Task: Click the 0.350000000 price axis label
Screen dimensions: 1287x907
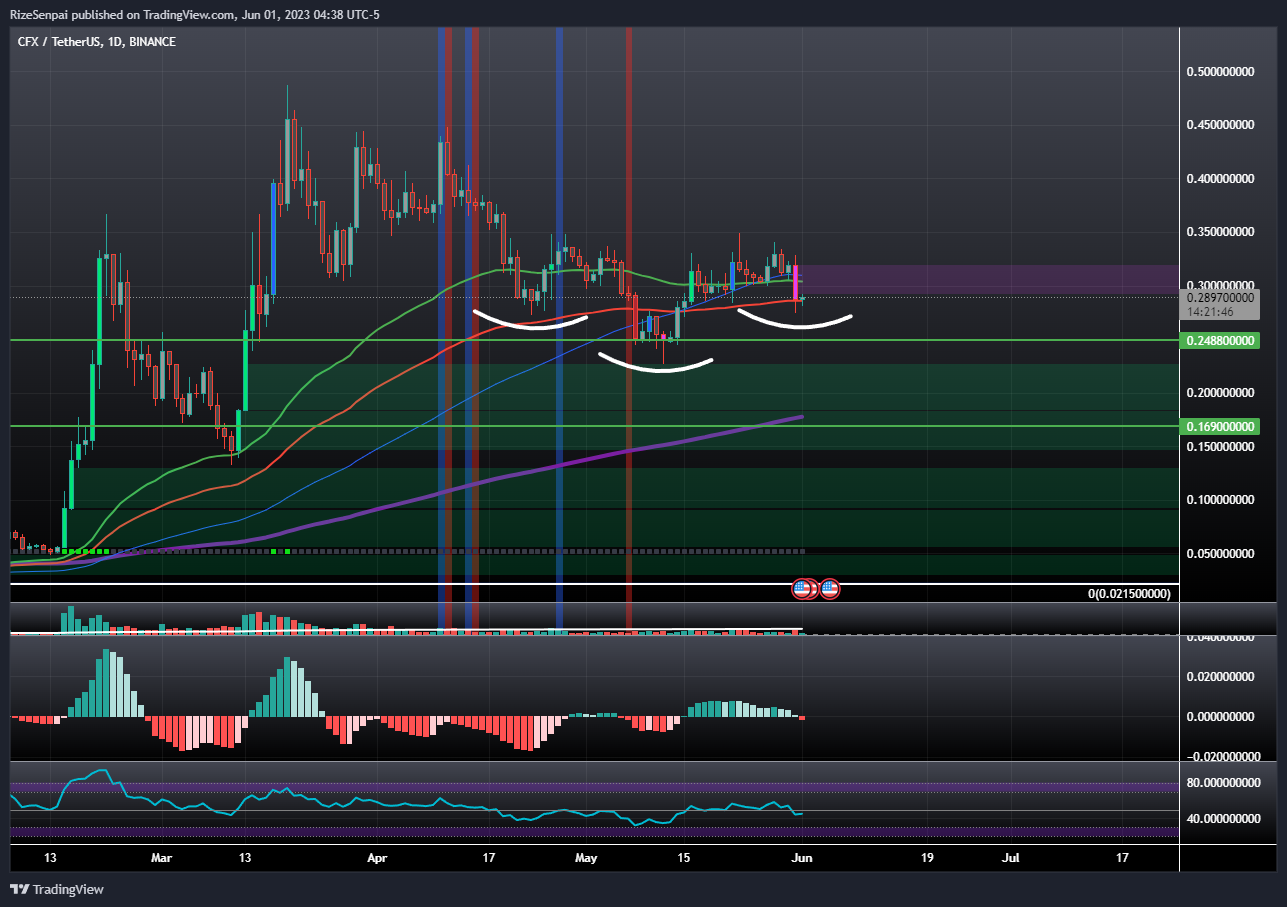Action: pyautogui.click(x=1220, y=232)
